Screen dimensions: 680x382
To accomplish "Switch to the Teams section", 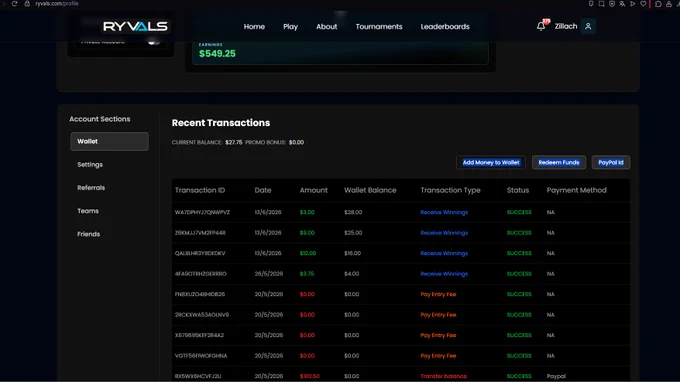I will click(x=88, y=211).
